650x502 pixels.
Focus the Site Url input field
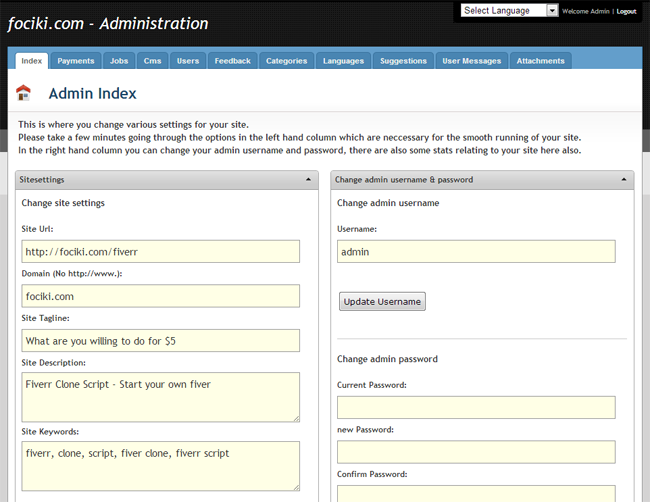[x=160, y=251]
